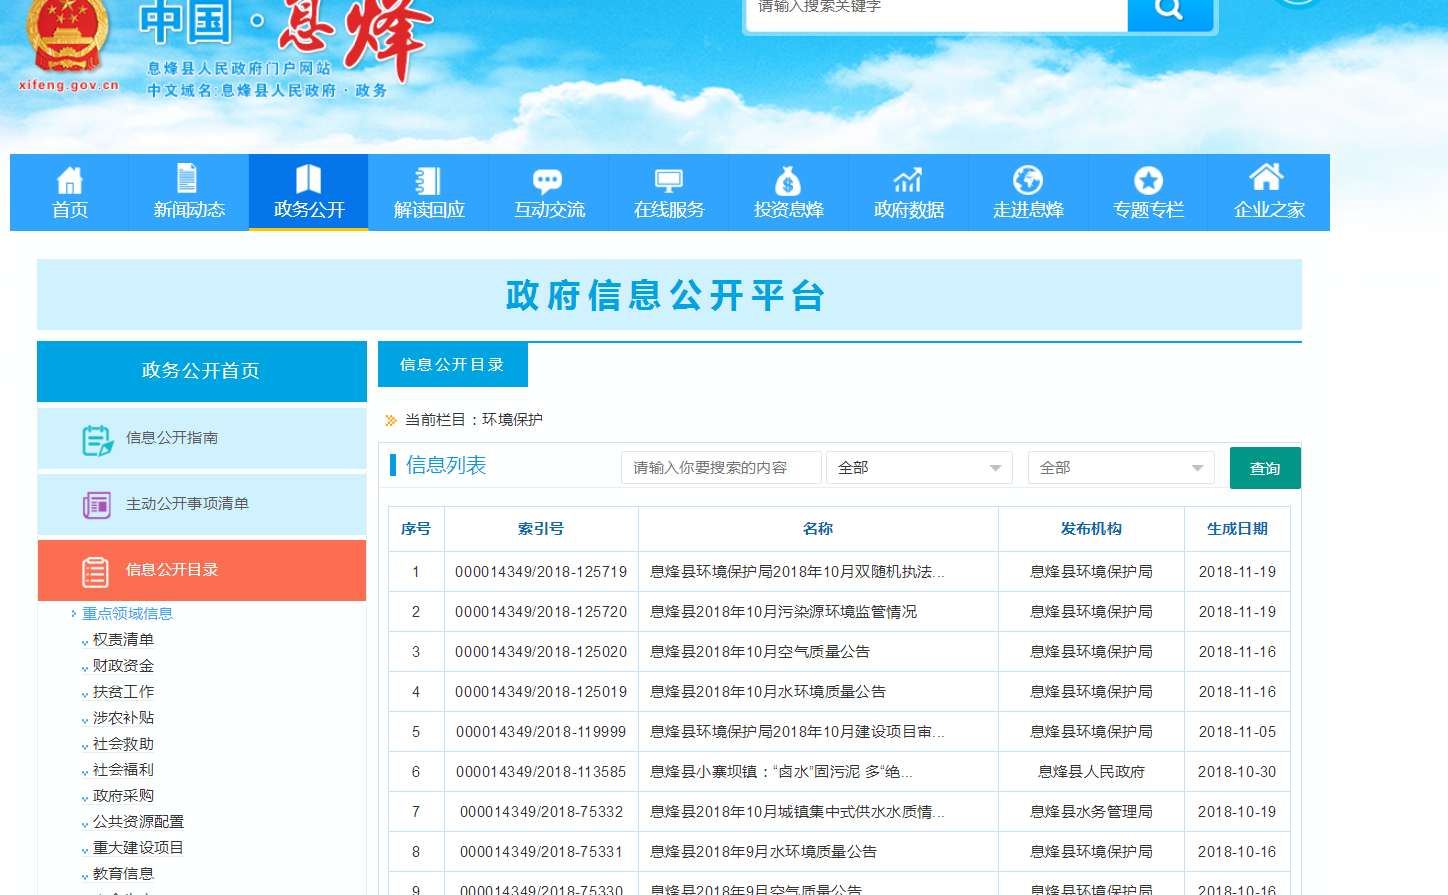Select 财政资金 in the sidebar tree

(x=123, y=666)
